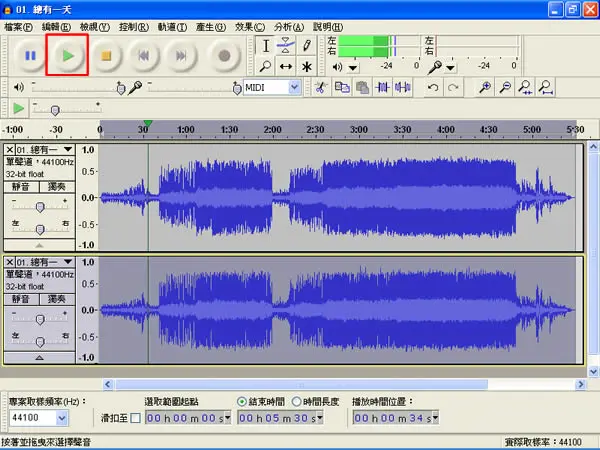
Task: Select the 時間長度 radio button
Action: pyautogui.click(x=297, y=401)
